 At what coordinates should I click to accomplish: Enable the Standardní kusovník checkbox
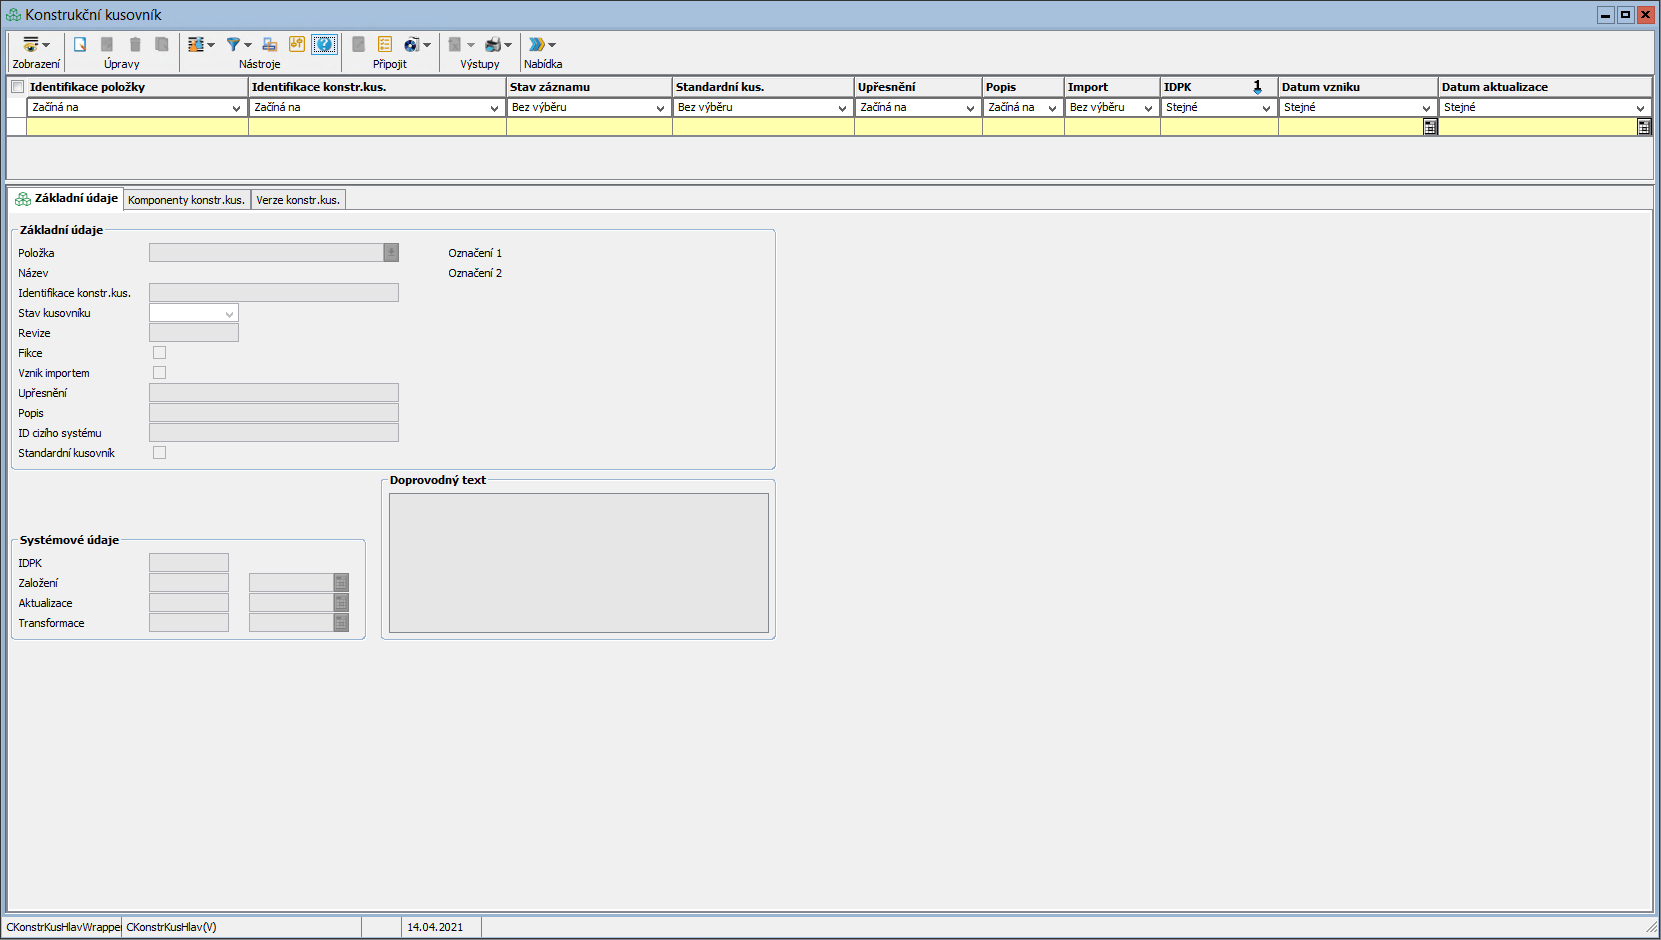[x=159, y=453]
